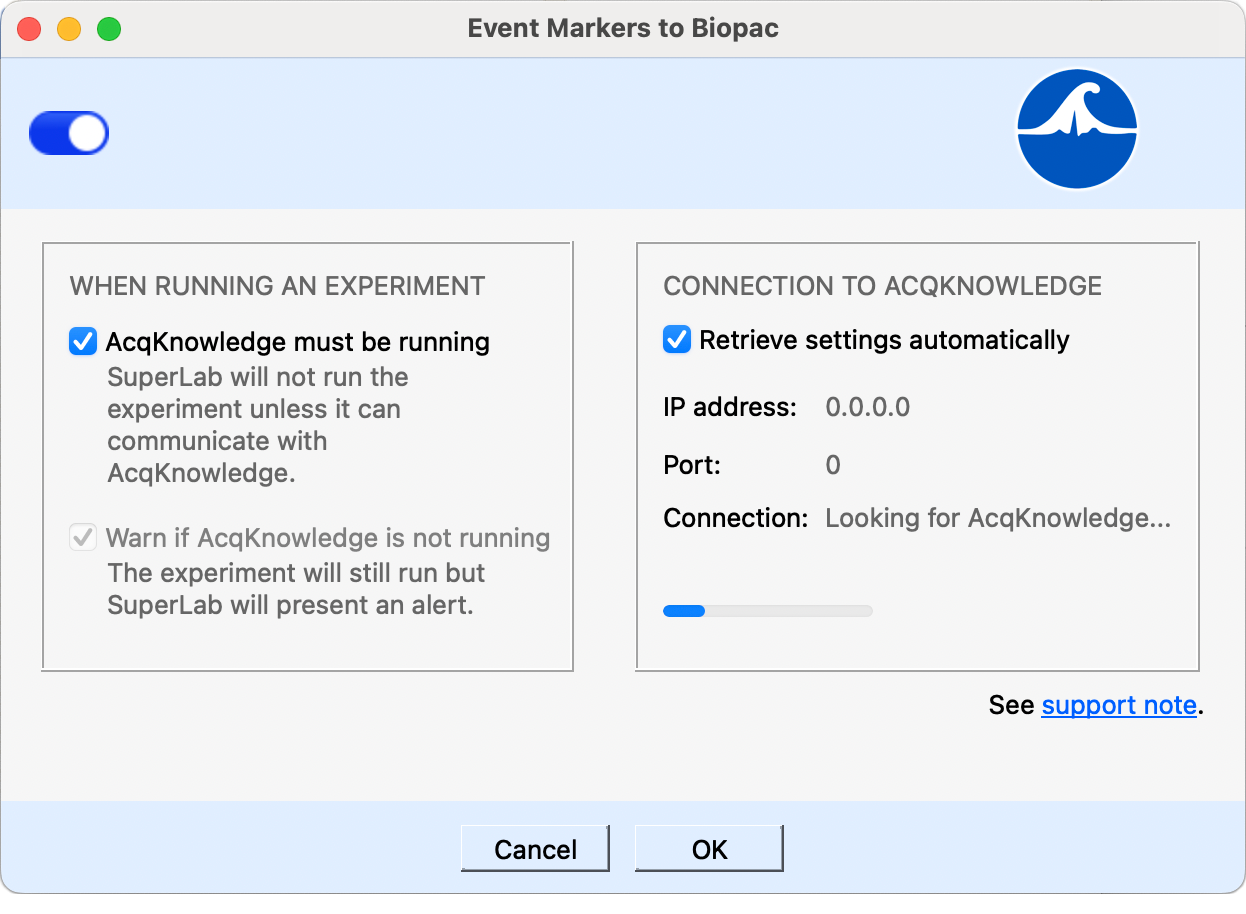This screenshot has width=1246, height=914.
Task: Toggle "Warn if AcqKnowledge is not running"
Action: click(x=82, y=538)
